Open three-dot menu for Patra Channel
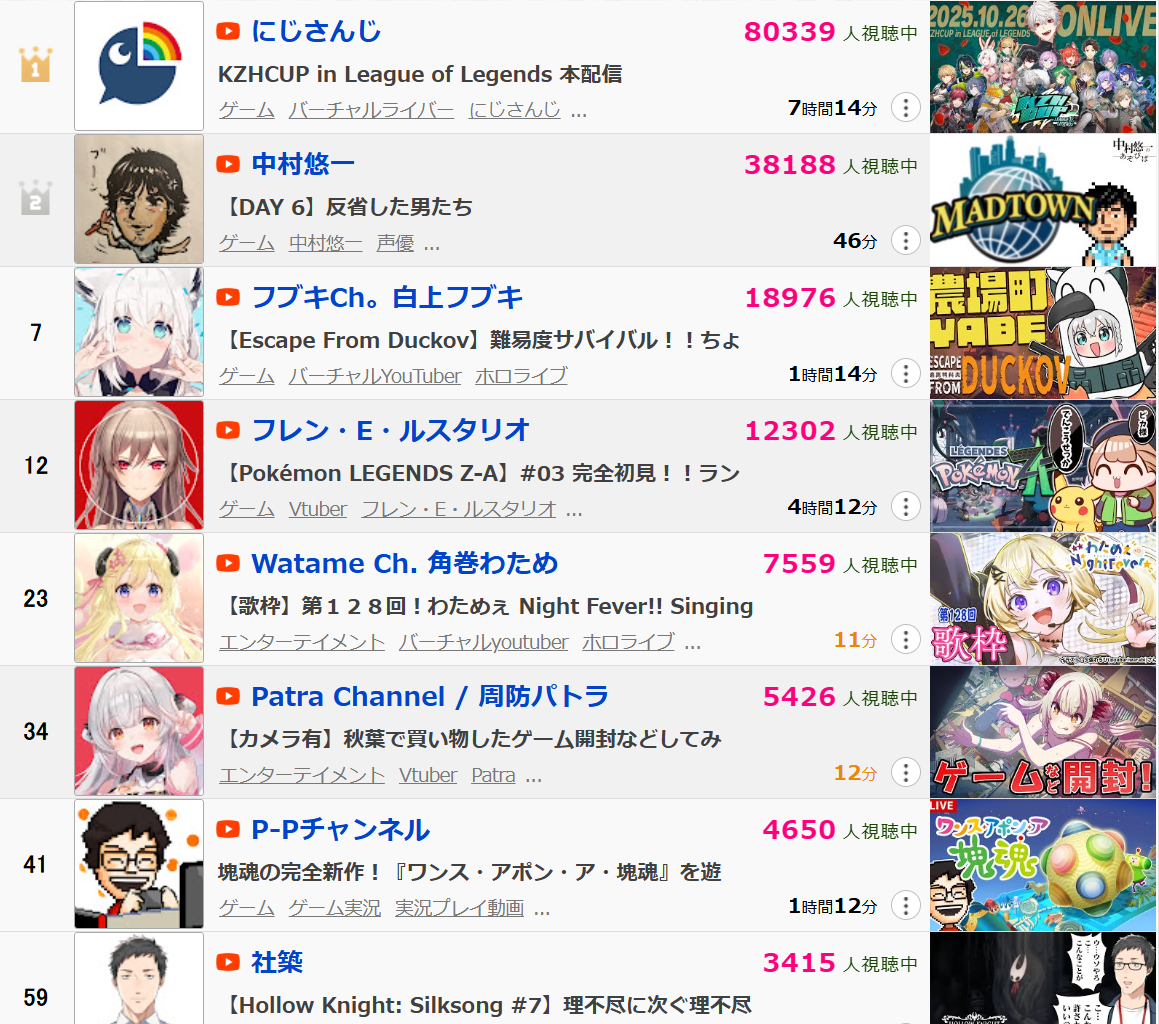 click(905, 773)
